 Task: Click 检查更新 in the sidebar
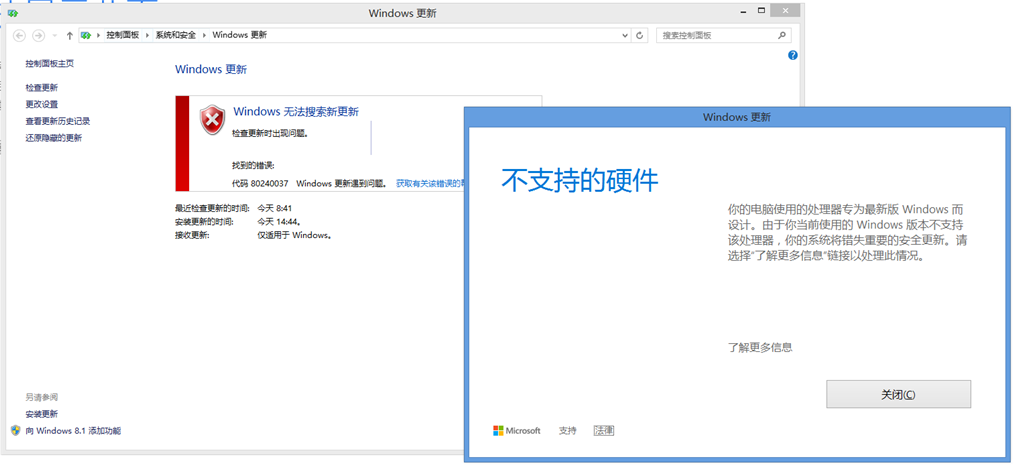point(42,88)
